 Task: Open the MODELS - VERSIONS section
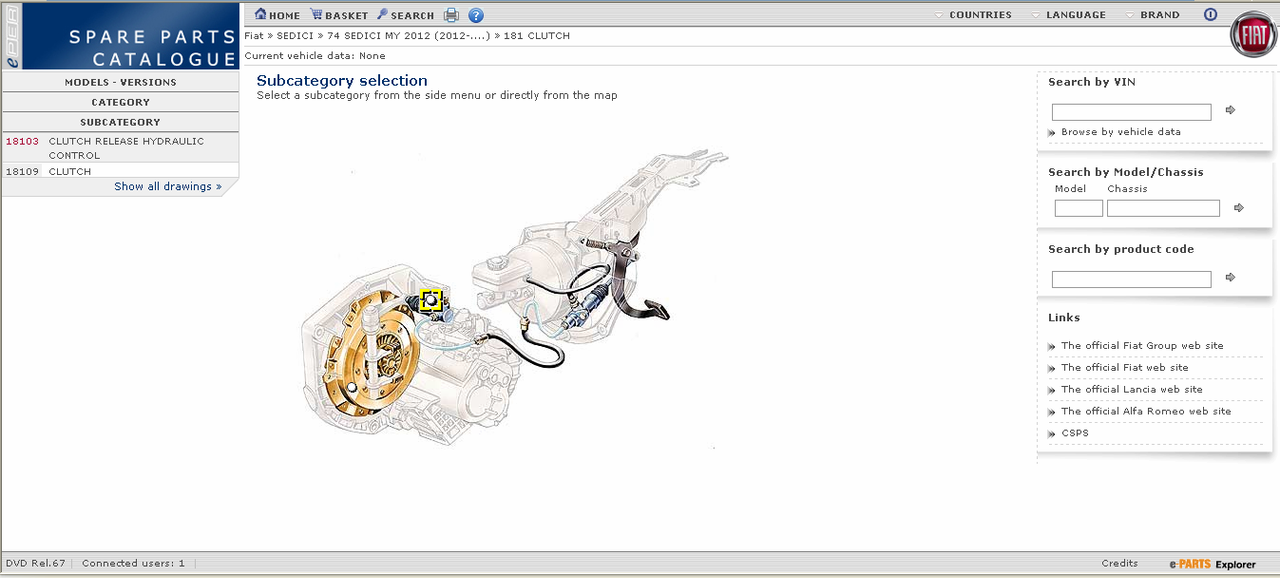[x=120, y=82]
